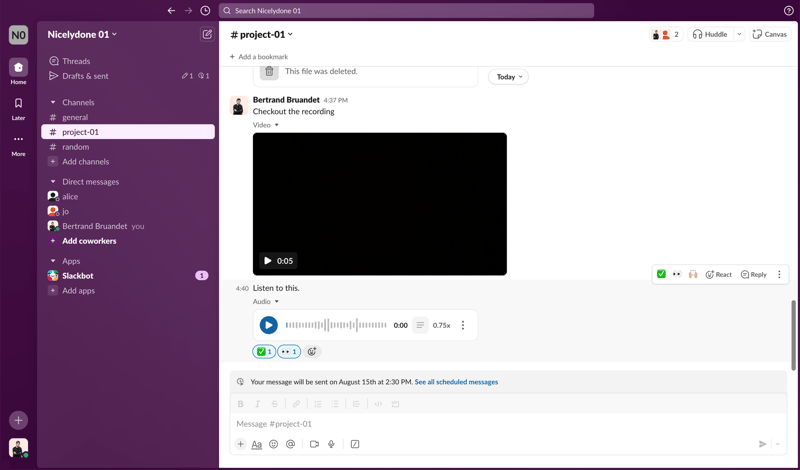800x470 pixels.
Task: Open audio clip more actions menu
Action: click(463, 325)
